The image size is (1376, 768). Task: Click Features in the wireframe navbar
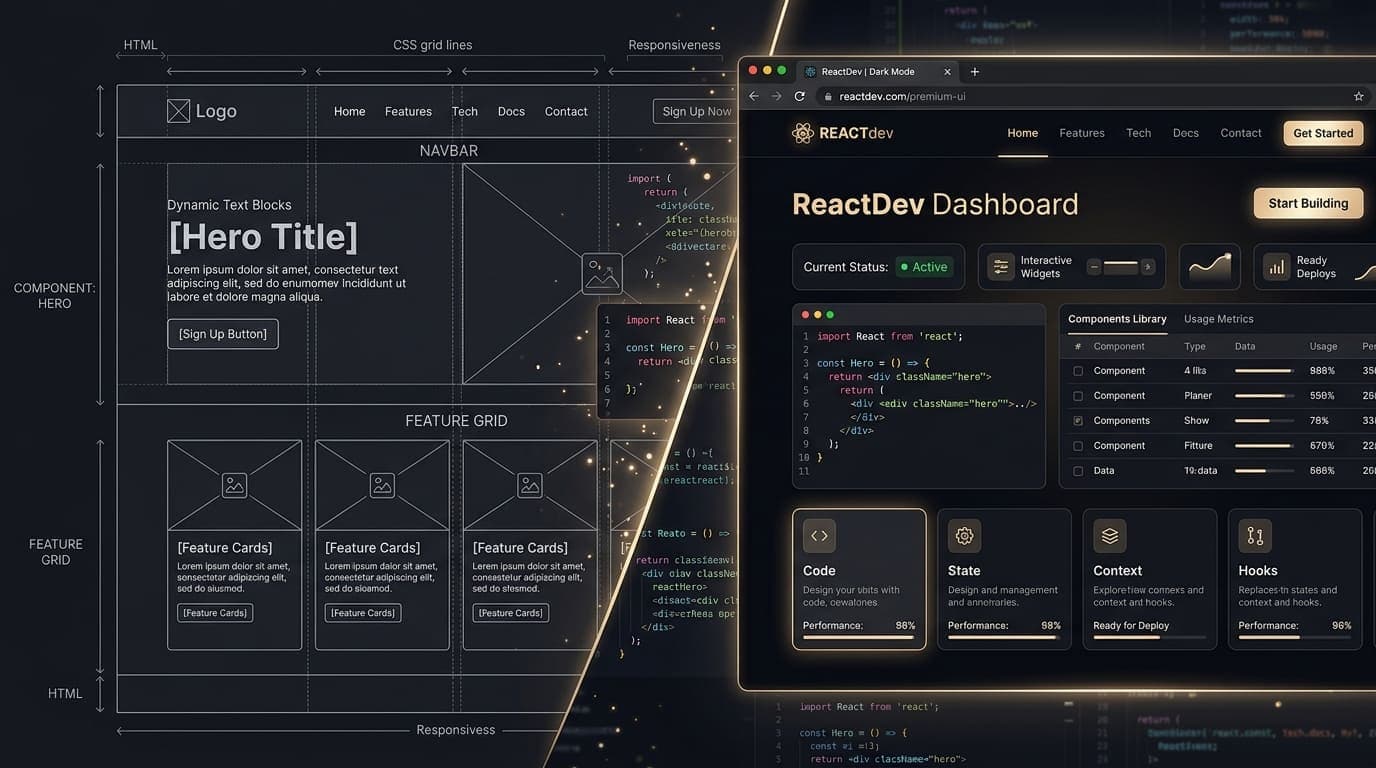click(408, 112)
